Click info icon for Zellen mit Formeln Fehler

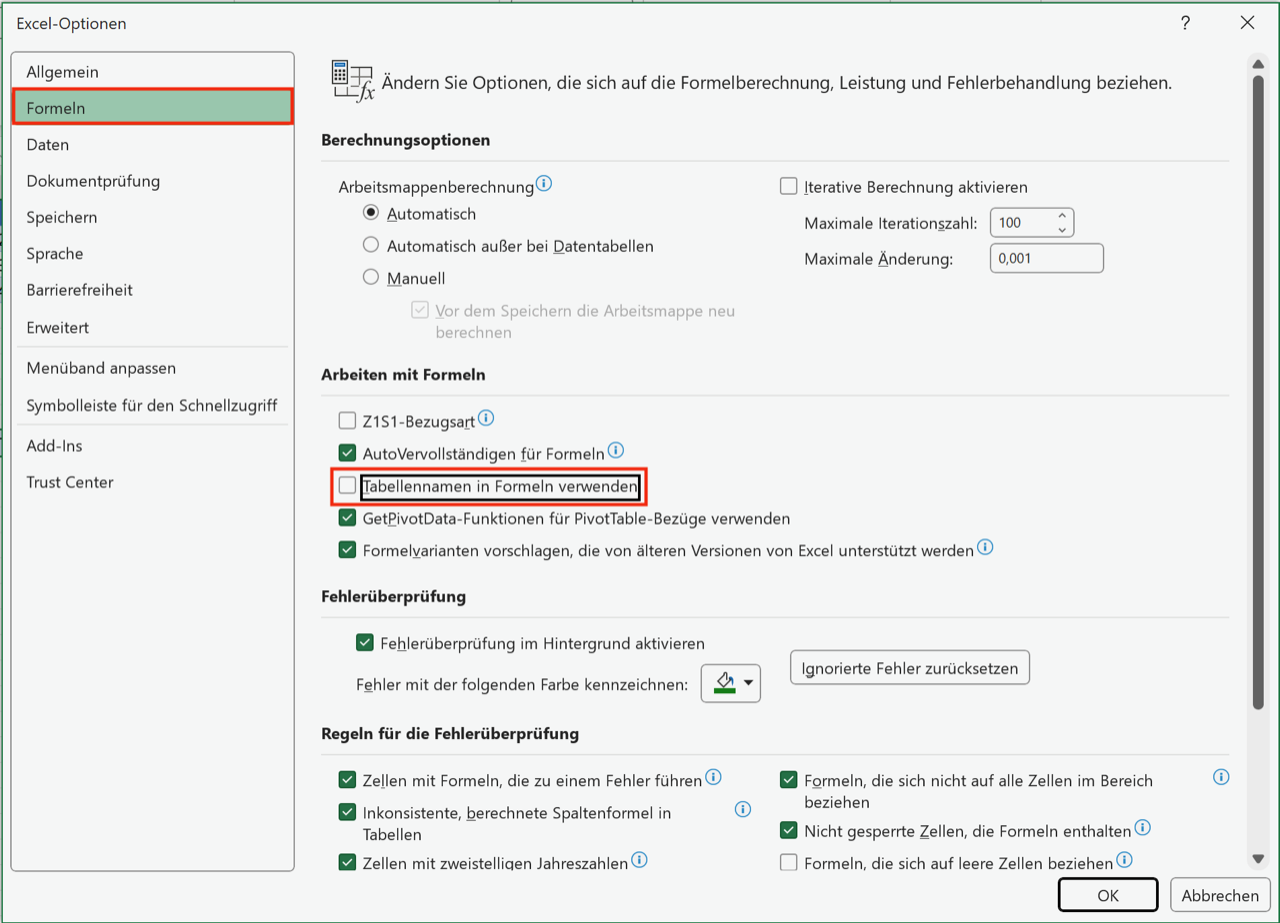pos(713,777)
